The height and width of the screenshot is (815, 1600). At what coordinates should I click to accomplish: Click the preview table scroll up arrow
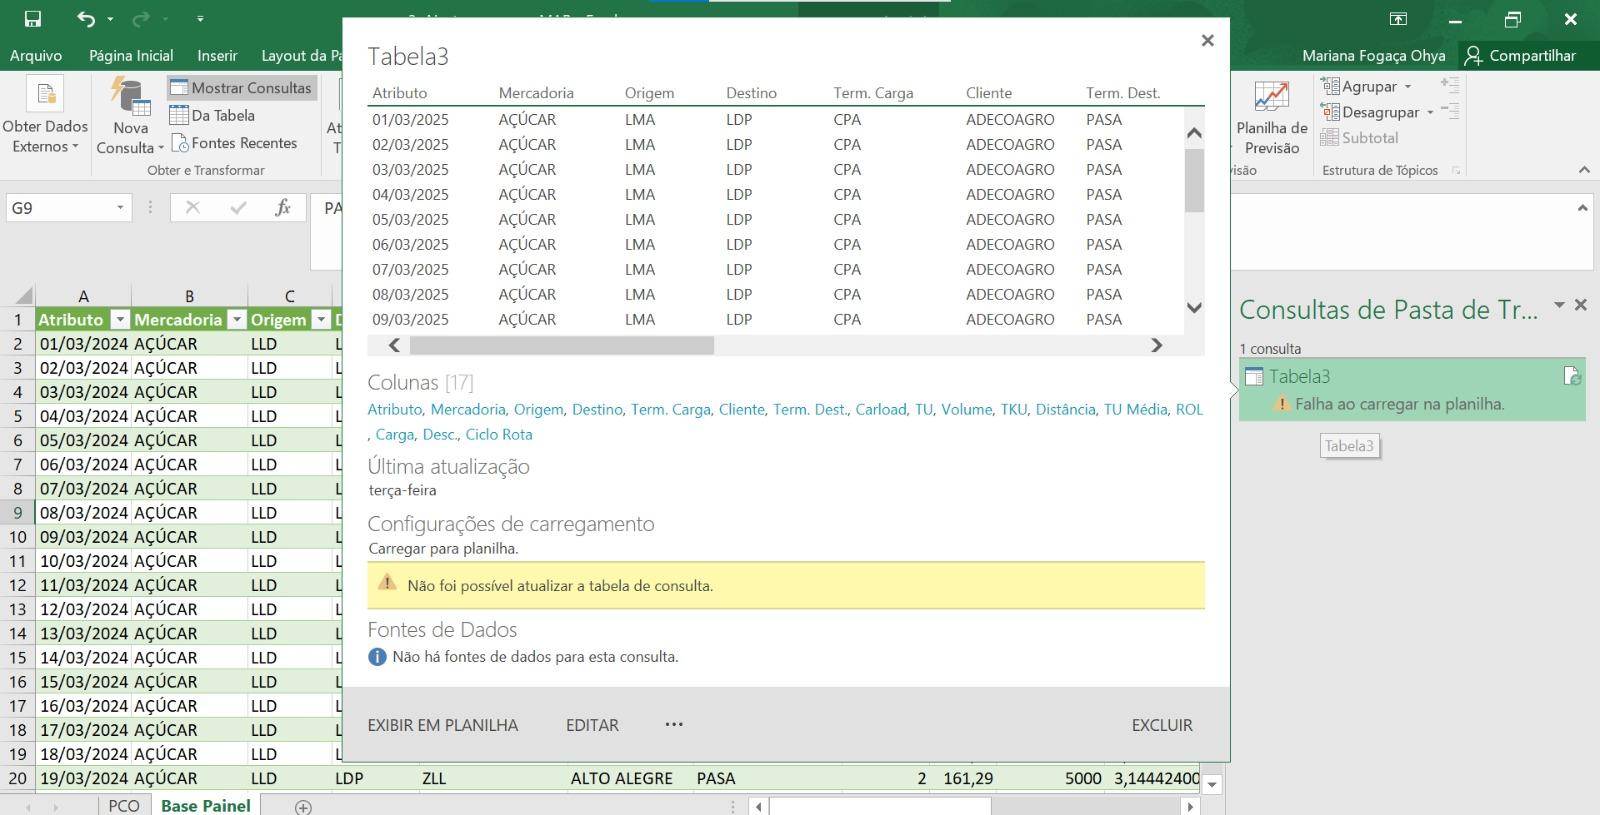click(1194, 133)
